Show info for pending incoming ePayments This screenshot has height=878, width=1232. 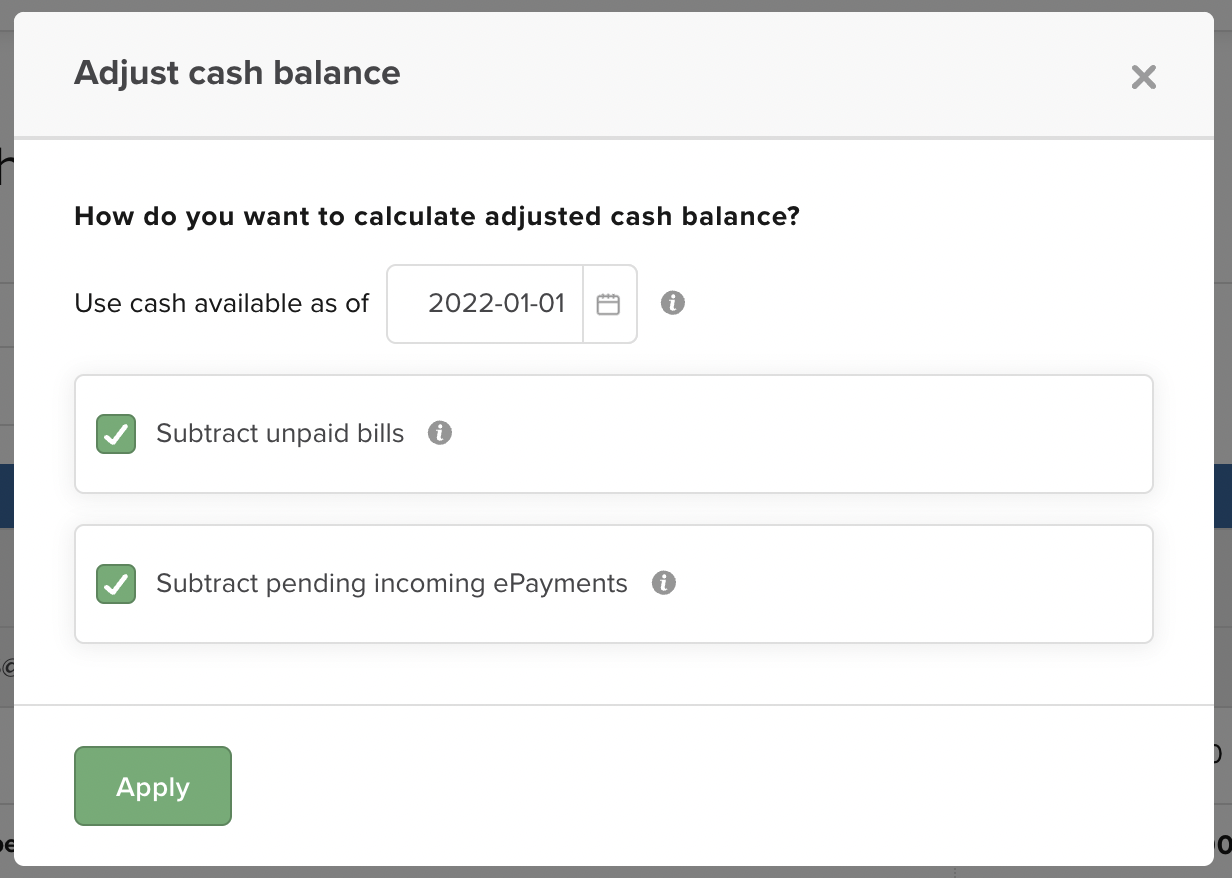tap(664, 583)
